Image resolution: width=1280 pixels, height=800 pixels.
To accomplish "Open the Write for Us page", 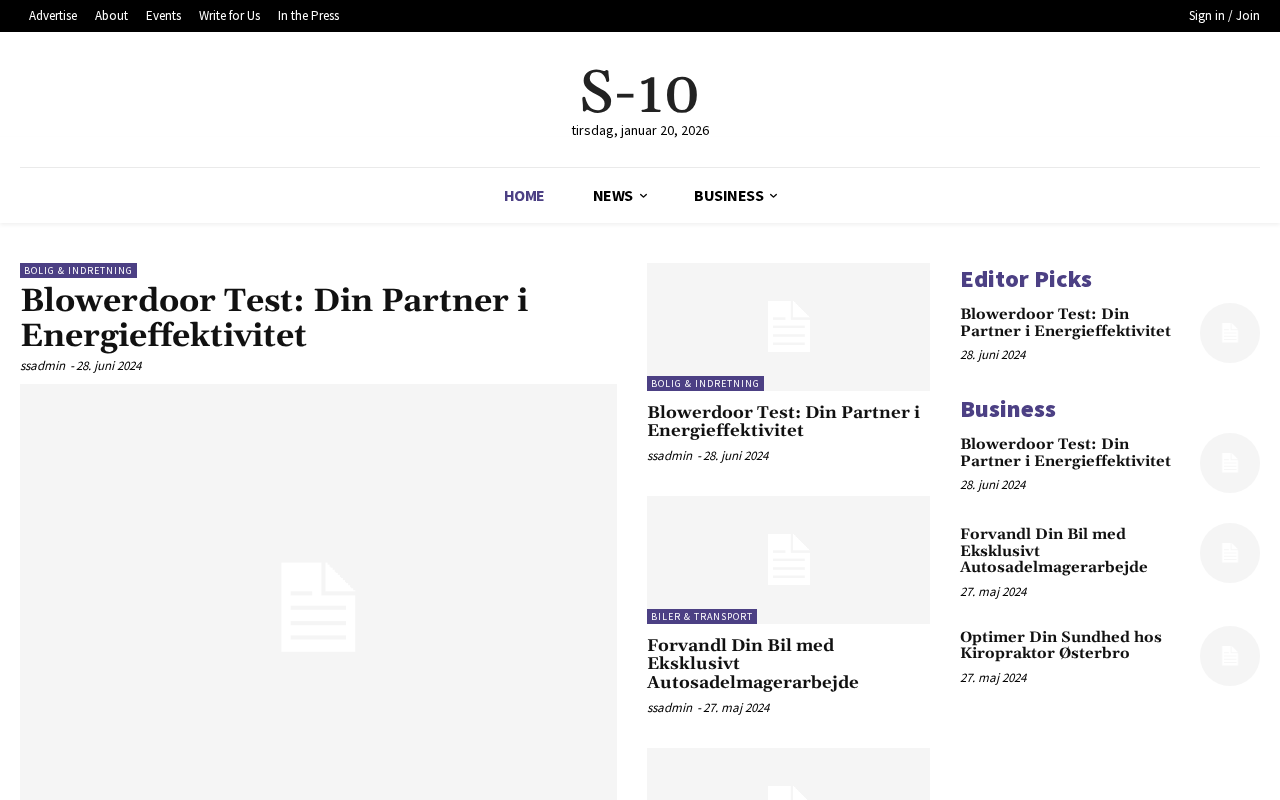I will tap(229, 16).
